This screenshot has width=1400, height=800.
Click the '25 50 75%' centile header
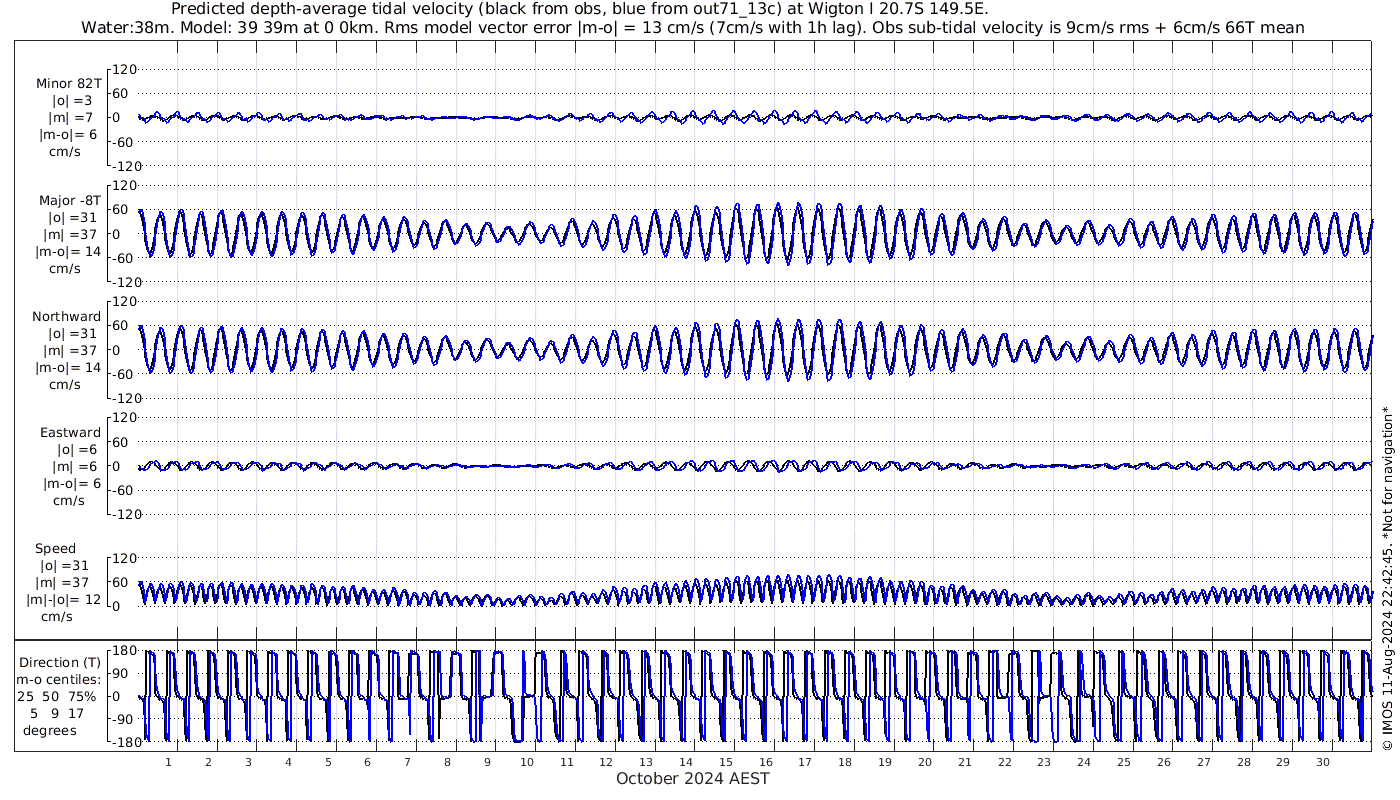tap(56, 696)
